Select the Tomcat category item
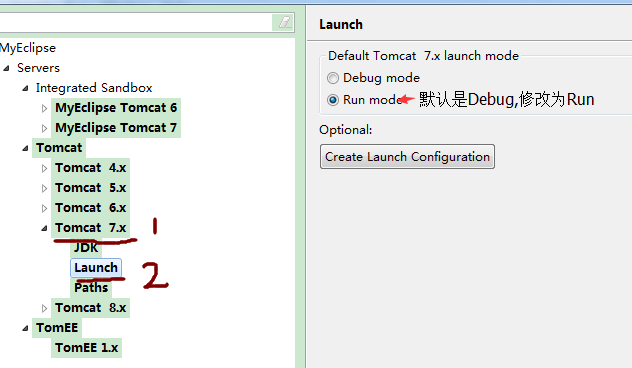Viewport: 632px width, 368px height. click(59, 148)
